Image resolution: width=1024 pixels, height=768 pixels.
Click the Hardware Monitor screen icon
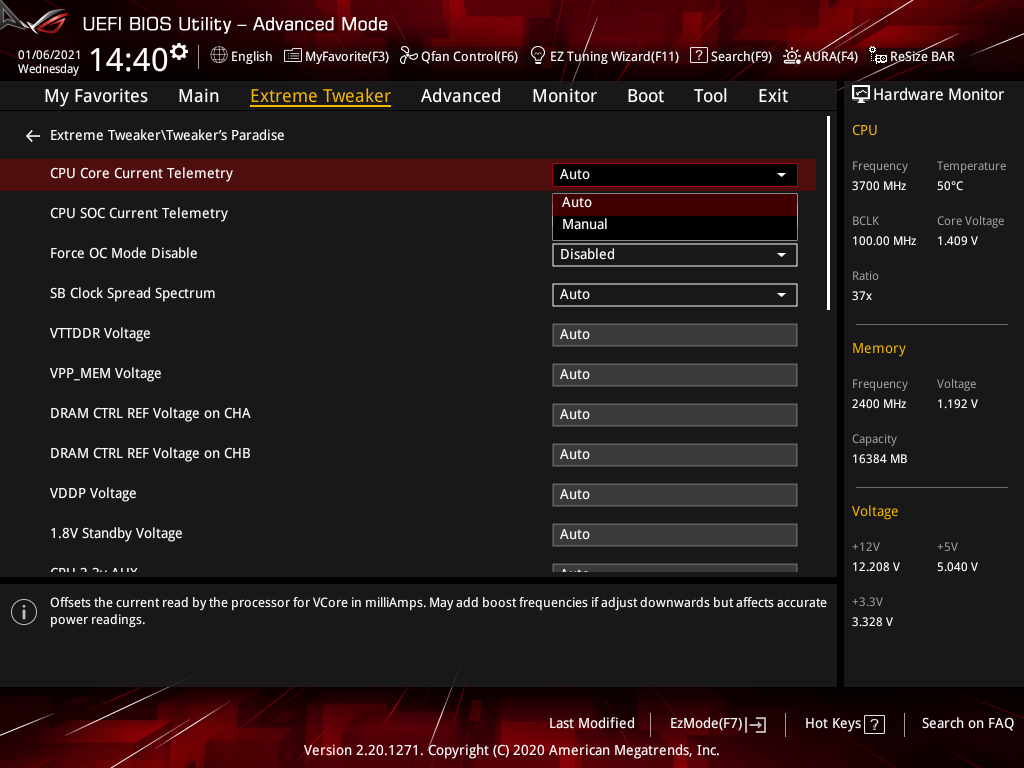point(861,95)
